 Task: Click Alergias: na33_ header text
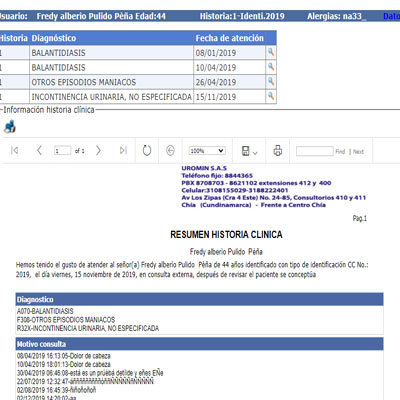click(x=337, y=16)
